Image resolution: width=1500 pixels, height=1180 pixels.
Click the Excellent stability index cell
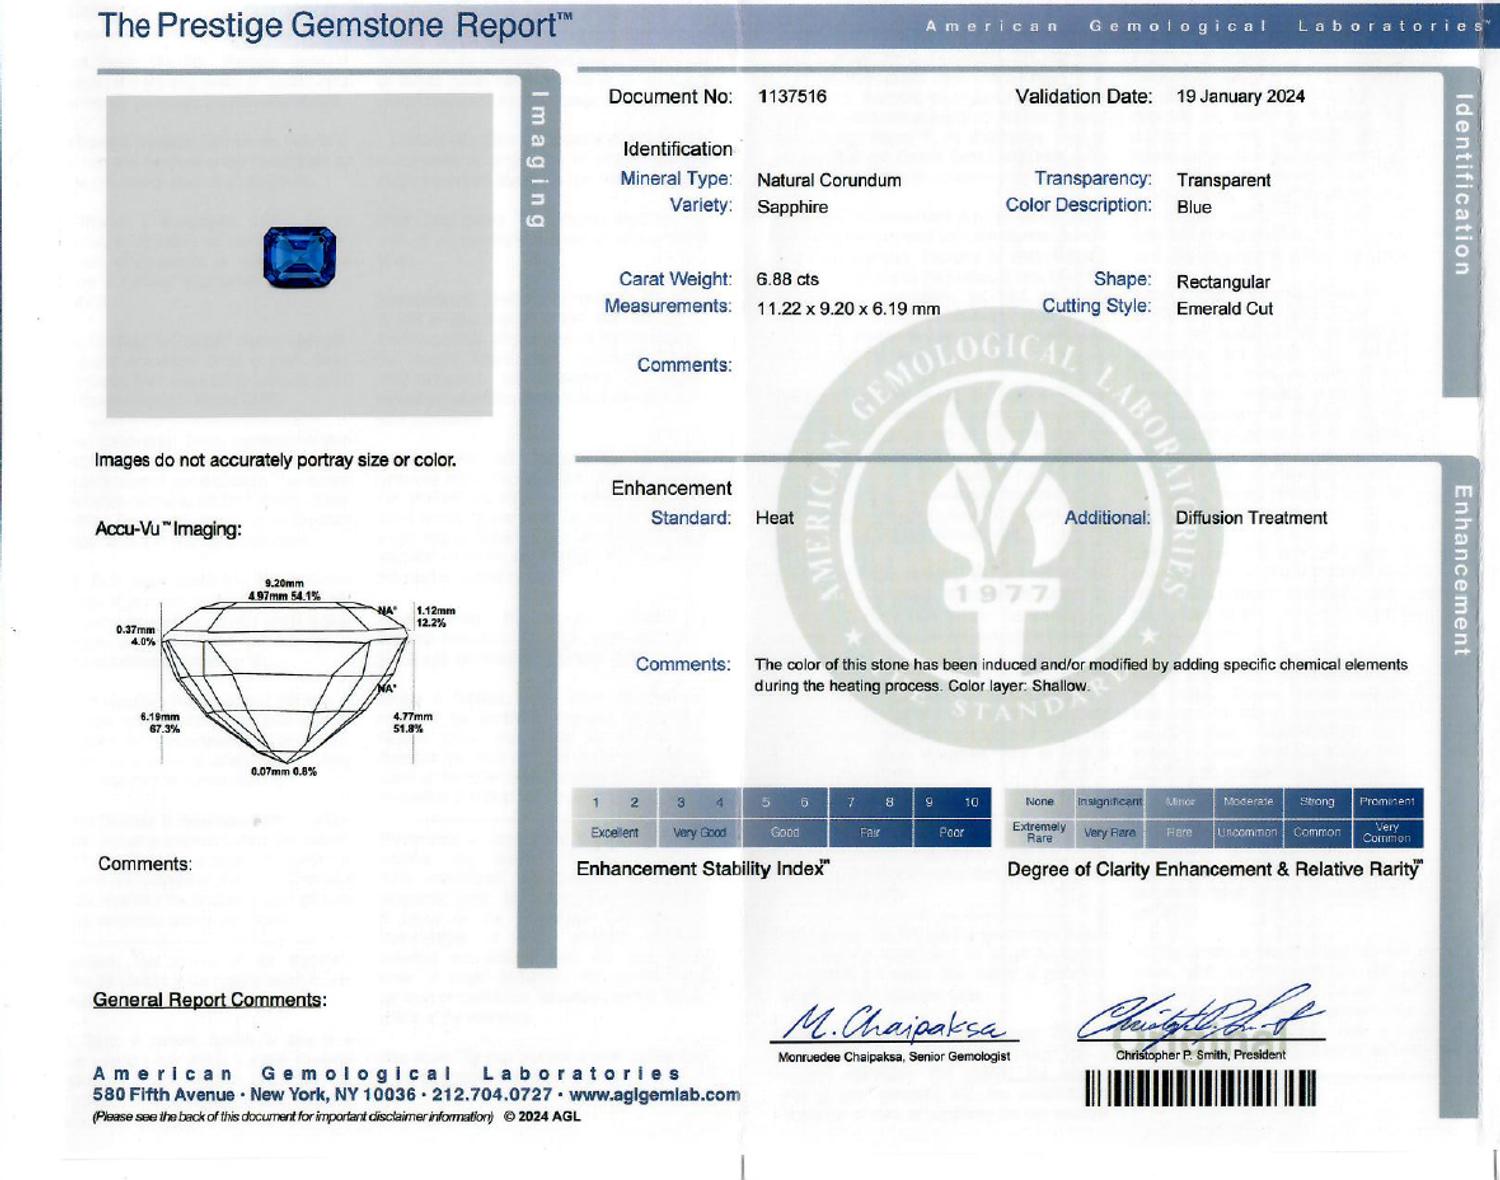coord(614,832)
